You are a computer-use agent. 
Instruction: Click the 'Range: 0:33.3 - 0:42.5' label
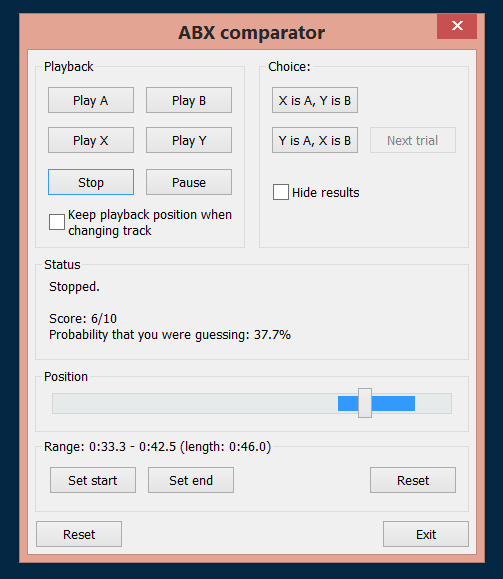pyautogui.click(x=157, y=447)
